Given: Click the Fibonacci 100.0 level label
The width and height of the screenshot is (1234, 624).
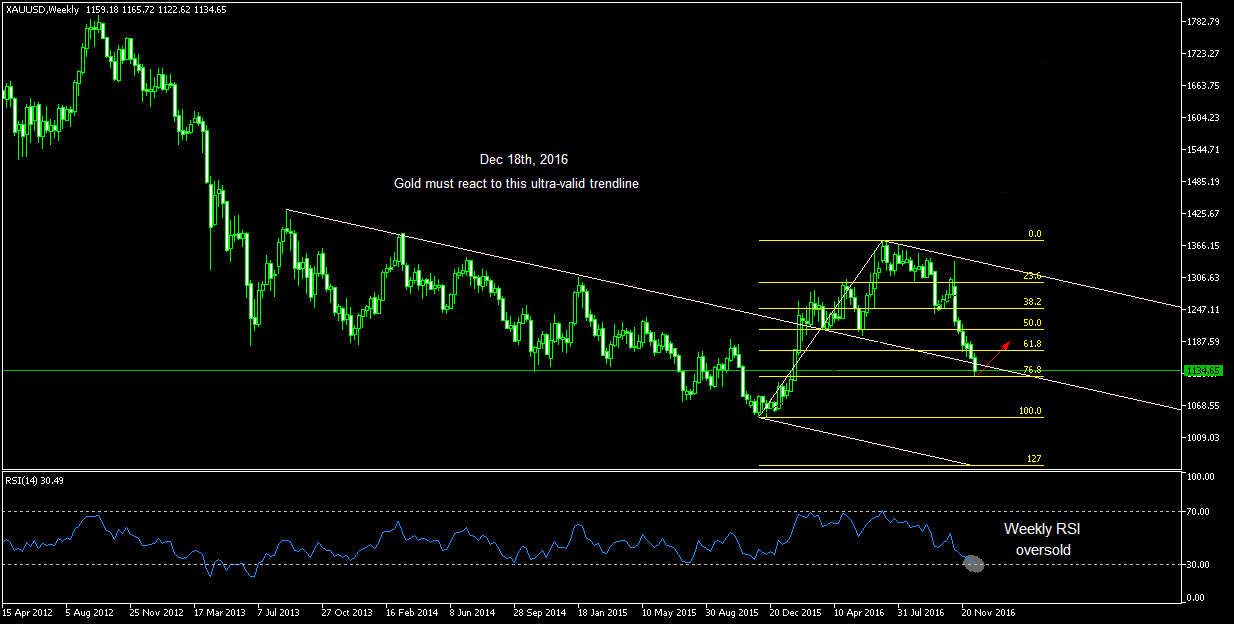Looking at the screenshot, I should tap(1030, 411).
